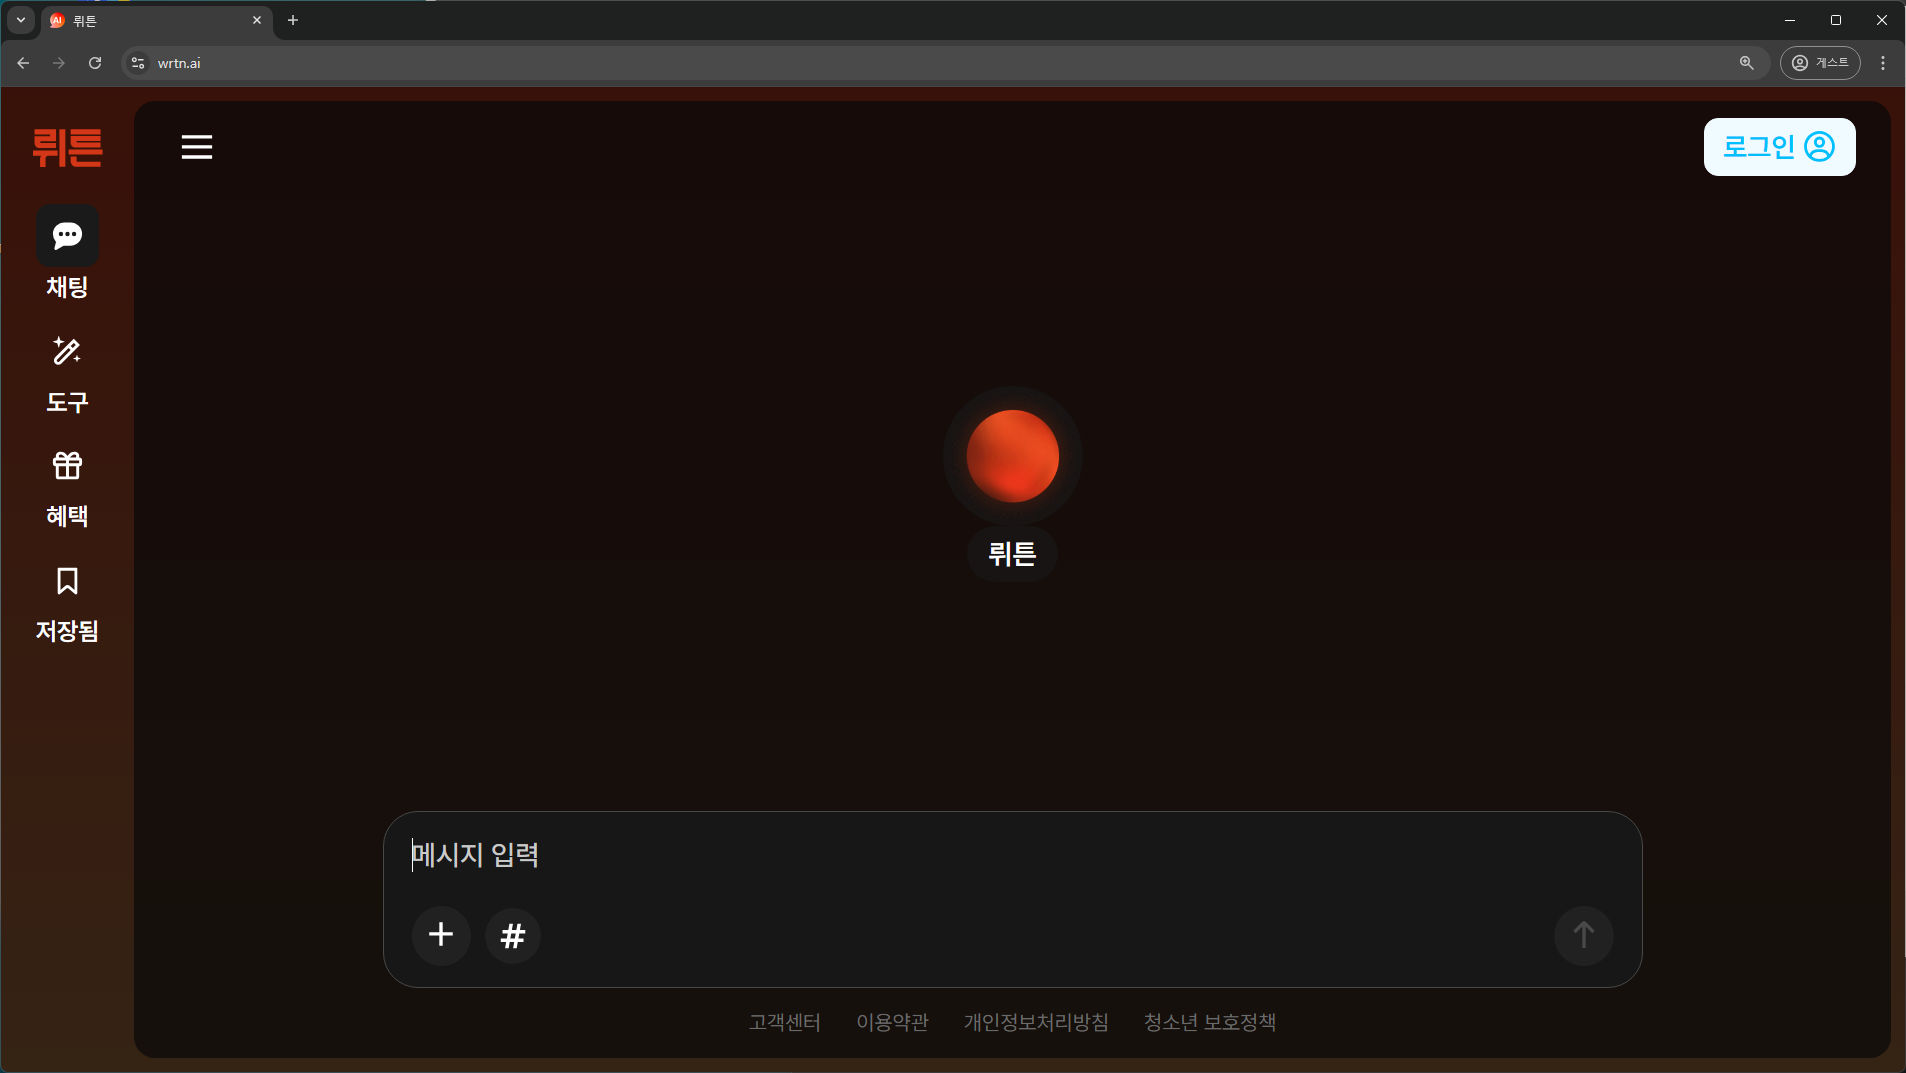Open the tab search dropdown arrow
Image resolution: width=1906 pixels, height=1073 pixels.
21,20
